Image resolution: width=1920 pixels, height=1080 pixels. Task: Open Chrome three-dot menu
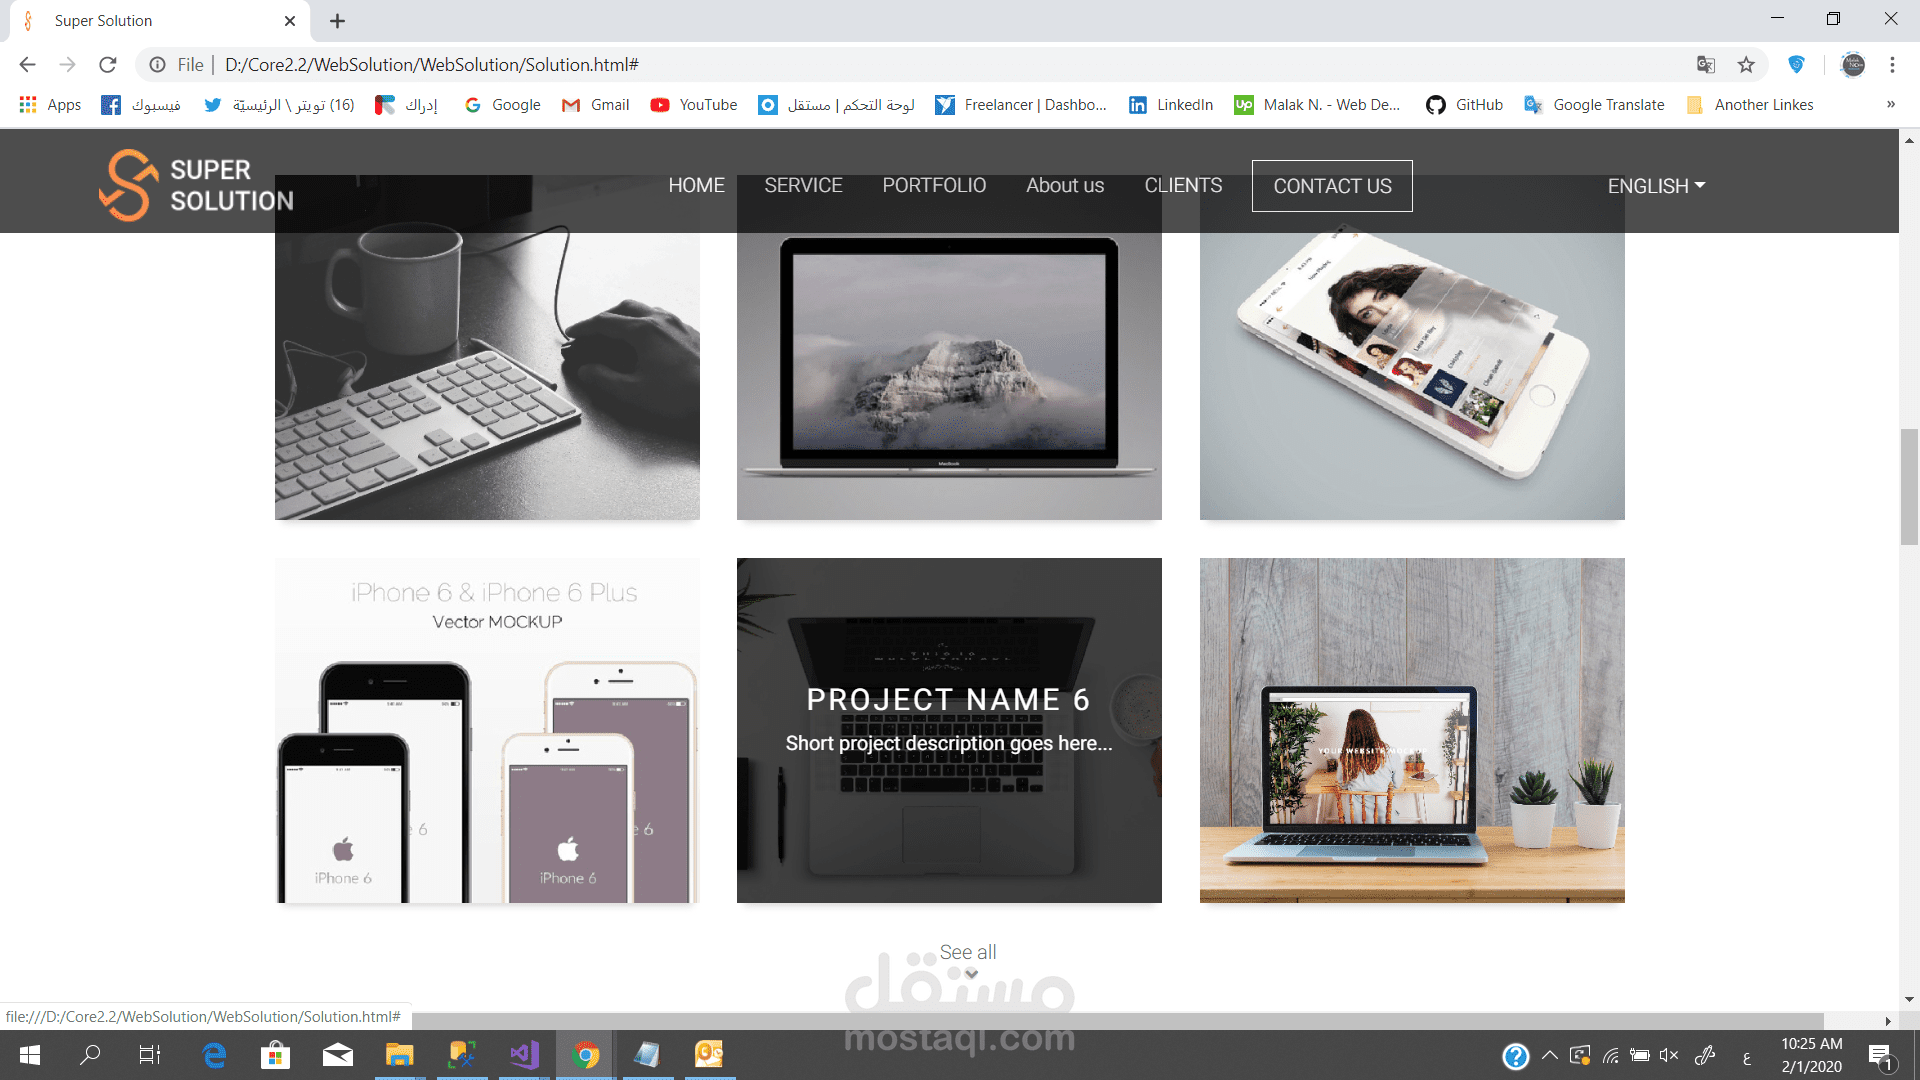pos(1892,65)
